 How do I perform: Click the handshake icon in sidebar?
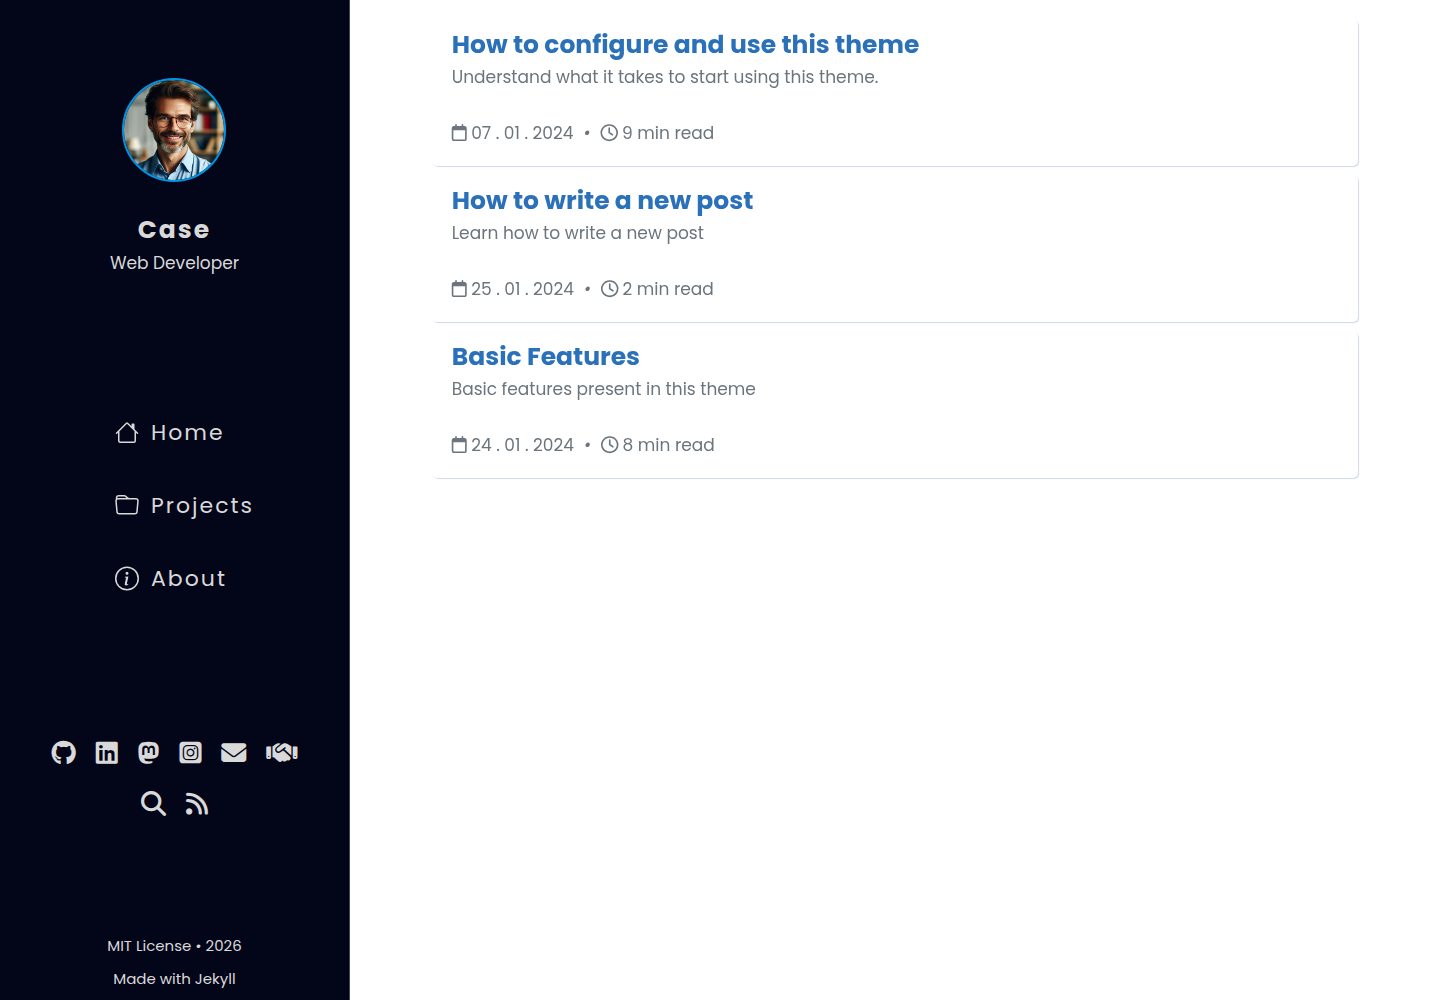click(x=282, y=752)
